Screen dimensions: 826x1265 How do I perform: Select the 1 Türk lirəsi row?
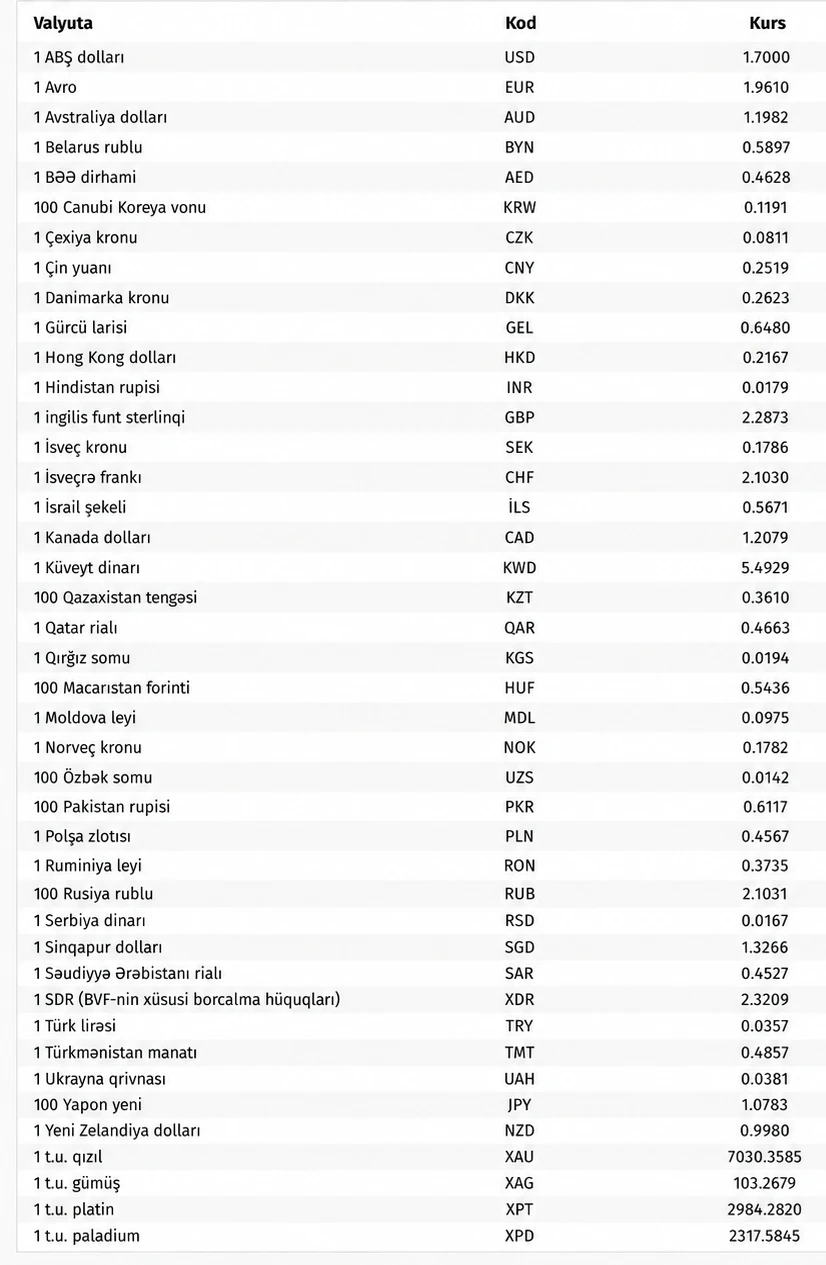coord(421,1025)
